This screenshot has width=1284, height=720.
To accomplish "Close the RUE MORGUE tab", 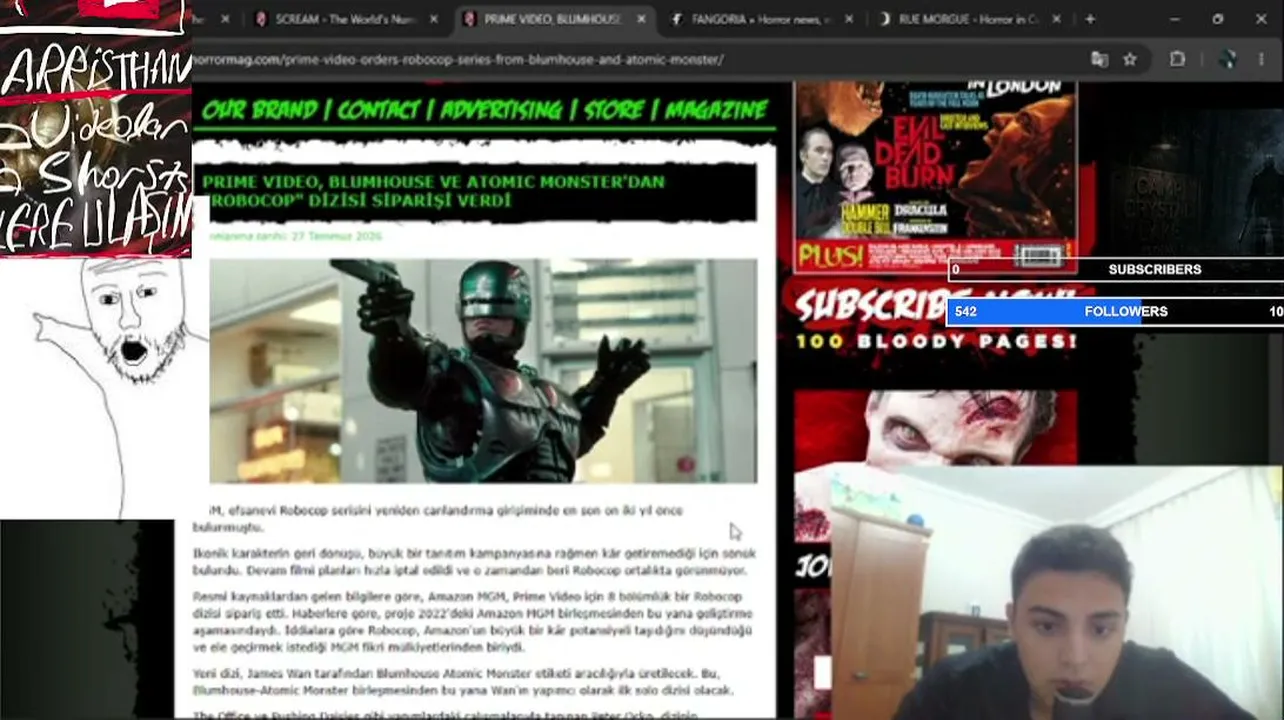I will click(1057, 19).
